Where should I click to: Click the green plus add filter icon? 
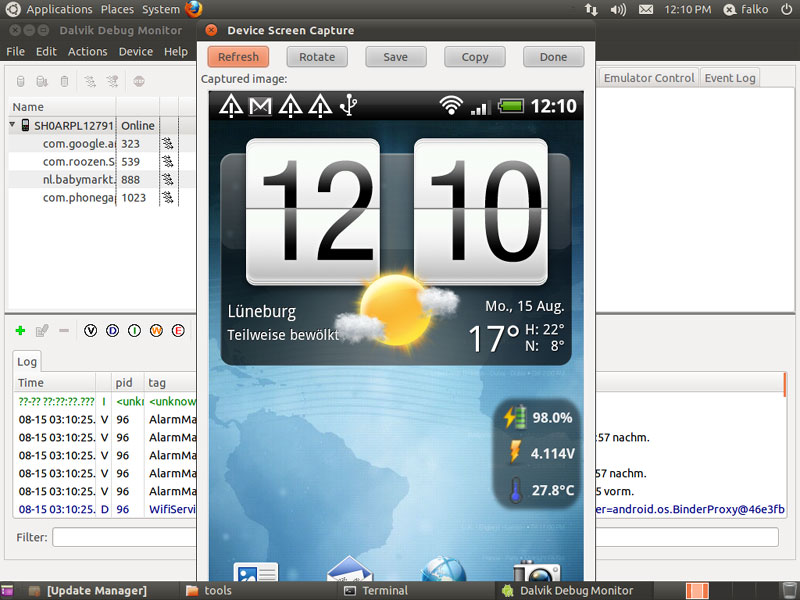21,330
